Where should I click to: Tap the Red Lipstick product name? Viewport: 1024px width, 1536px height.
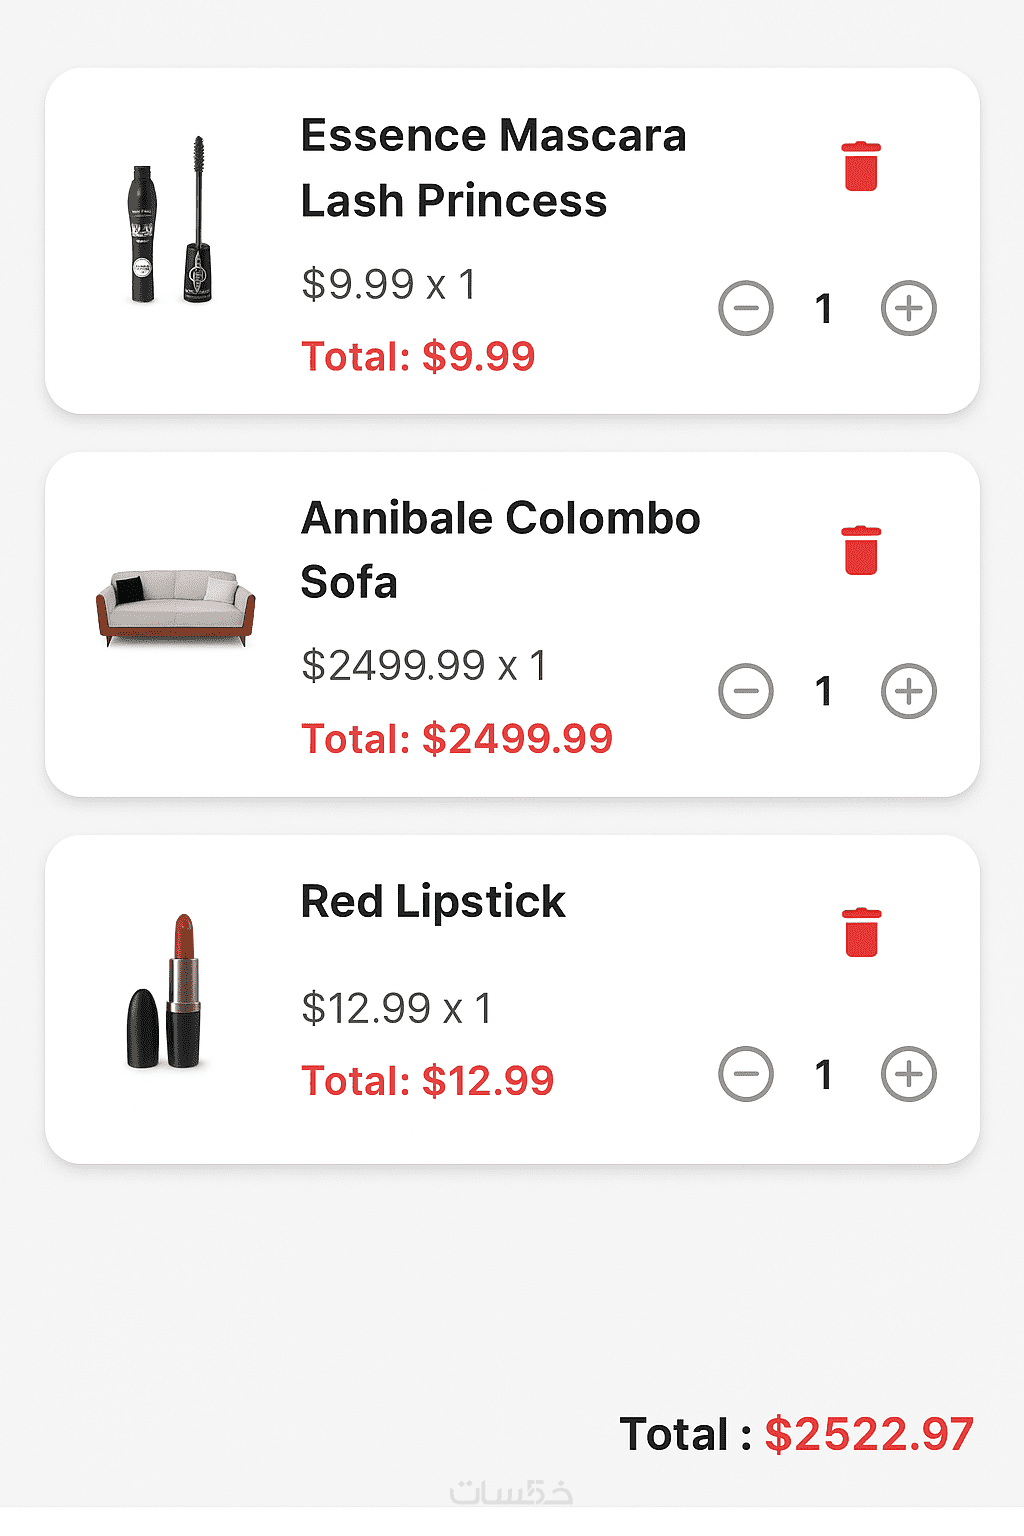pos(433,902)
